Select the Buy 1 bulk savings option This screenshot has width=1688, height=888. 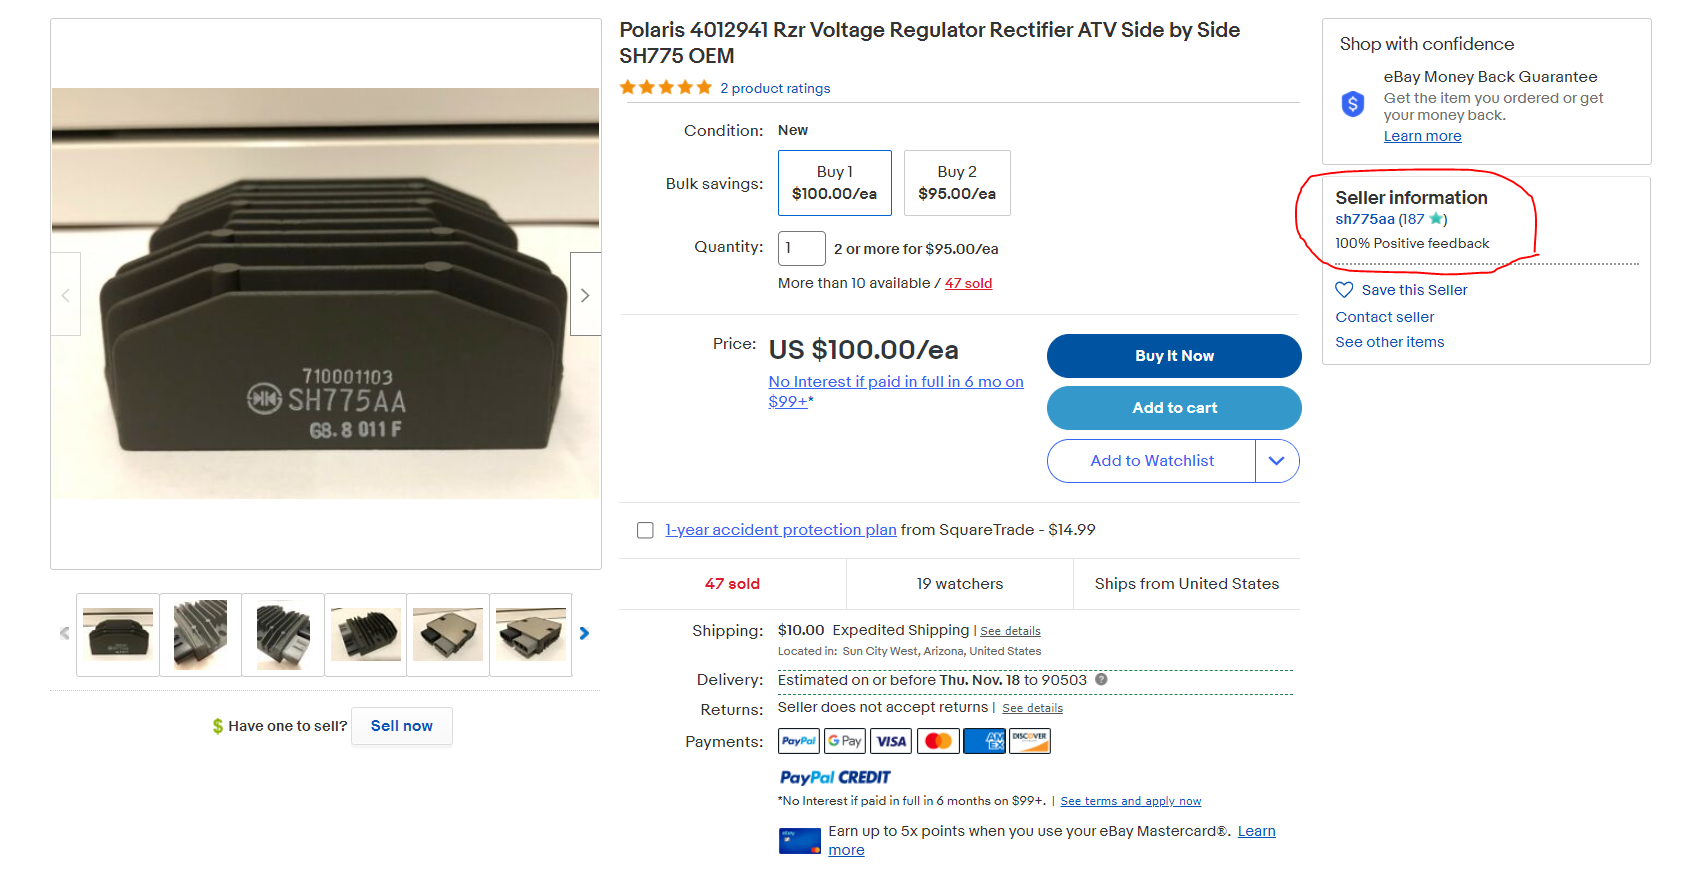835,183
